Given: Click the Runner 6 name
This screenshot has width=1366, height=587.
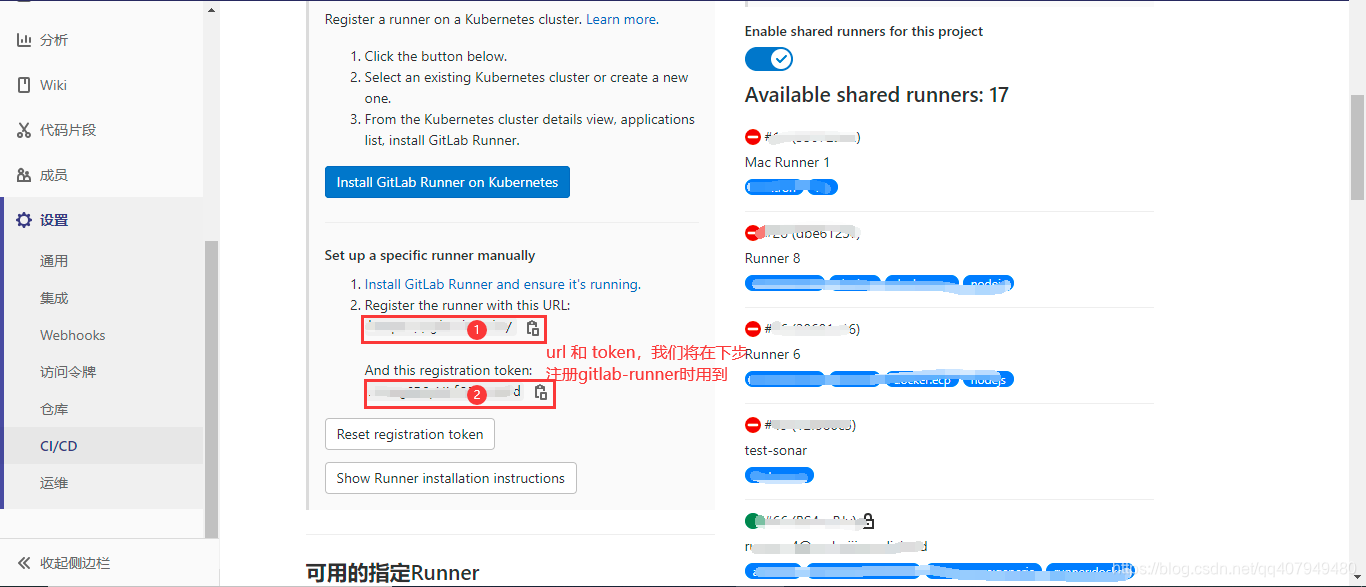Looking at the screenshot, I should [x=773, y=354].
